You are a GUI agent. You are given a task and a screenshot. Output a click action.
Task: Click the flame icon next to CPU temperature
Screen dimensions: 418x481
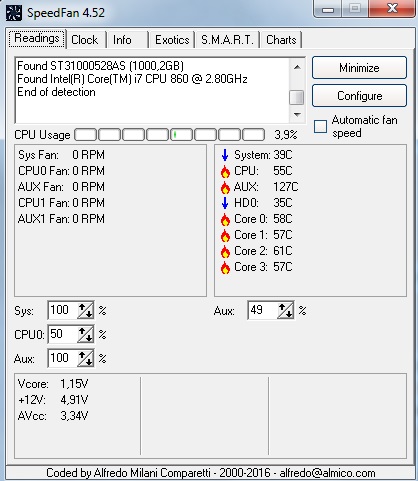click(x=225, y=172)
